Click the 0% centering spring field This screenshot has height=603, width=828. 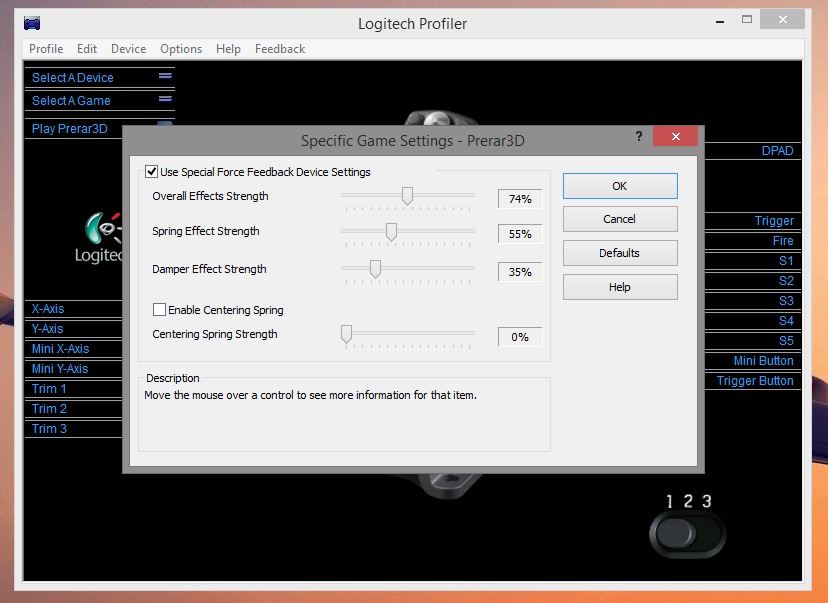520,337
